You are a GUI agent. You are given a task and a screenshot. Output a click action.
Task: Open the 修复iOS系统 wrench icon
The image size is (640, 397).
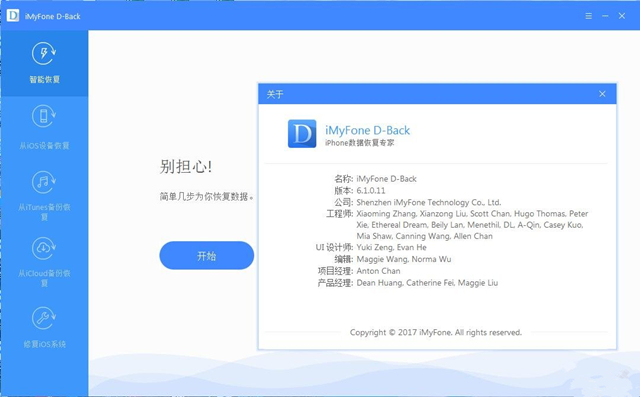click(x=44, y=318)
